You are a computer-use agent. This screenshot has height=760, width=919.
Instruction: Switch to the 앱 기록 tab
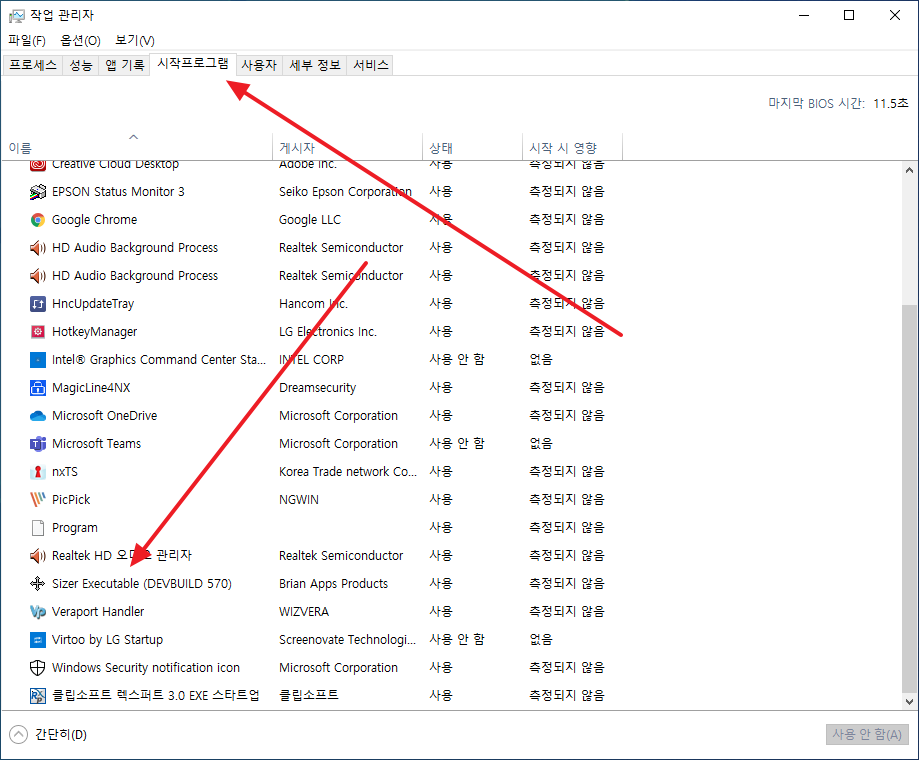124,65
